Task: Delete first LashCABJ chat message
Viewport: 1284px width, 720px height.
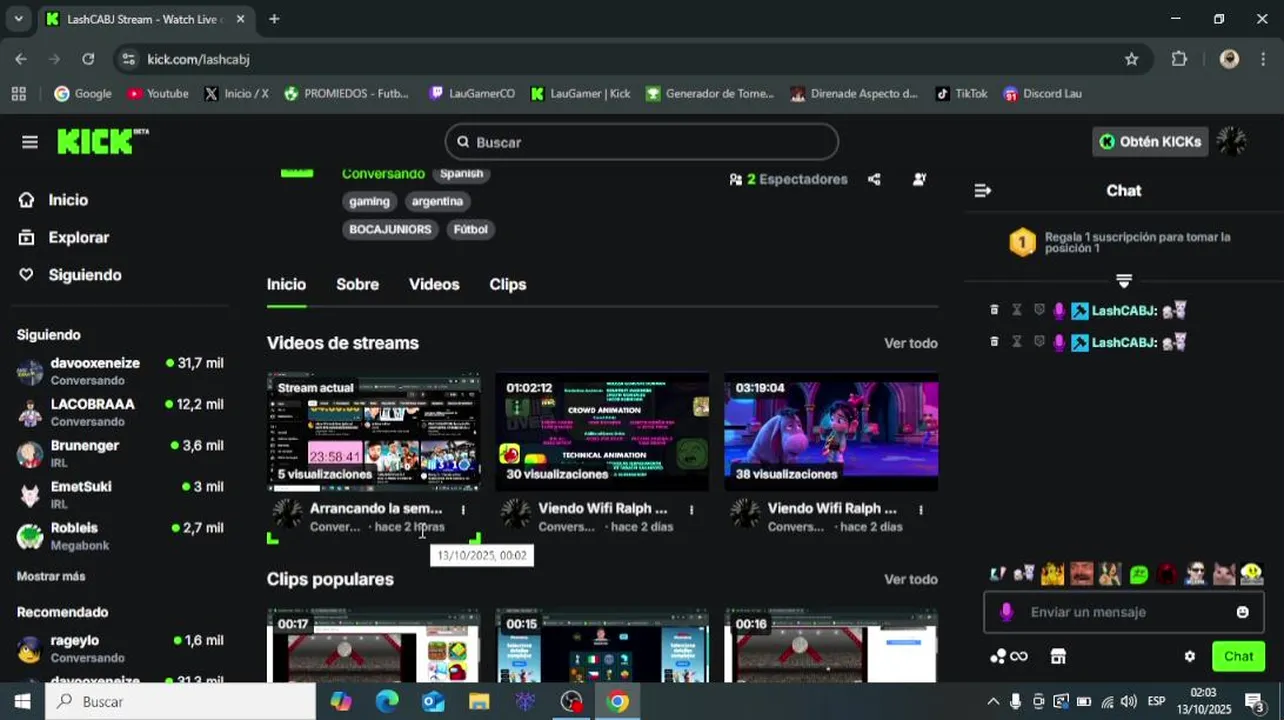Action: pos(994,311)
